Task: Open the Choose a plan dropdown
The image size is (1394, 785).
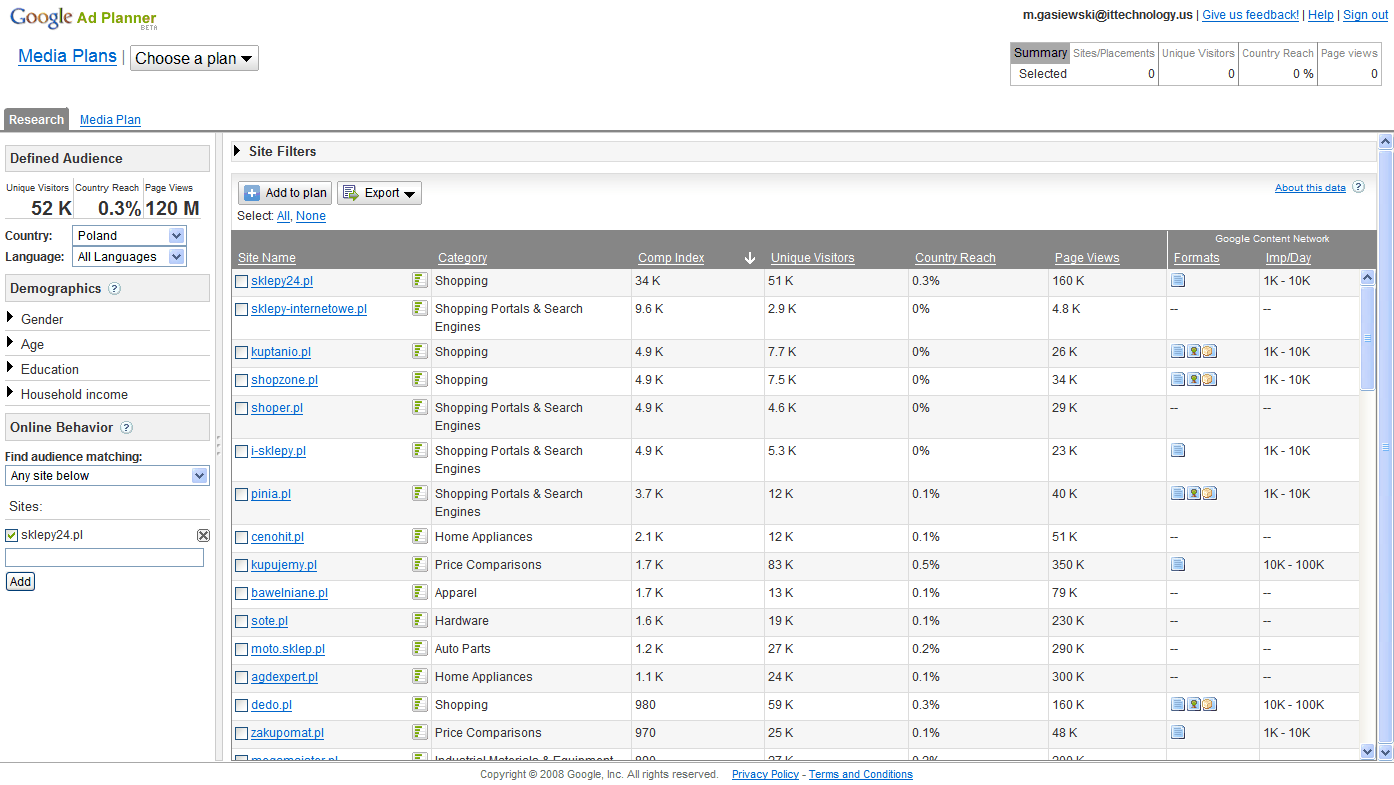Action: (x=194, y=58)
